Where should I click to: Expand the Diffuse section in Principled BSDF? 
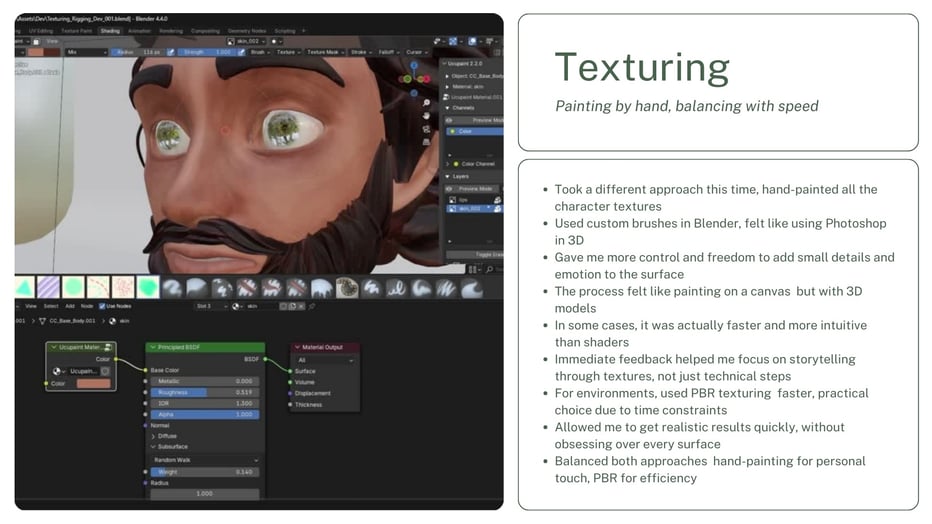153,436
